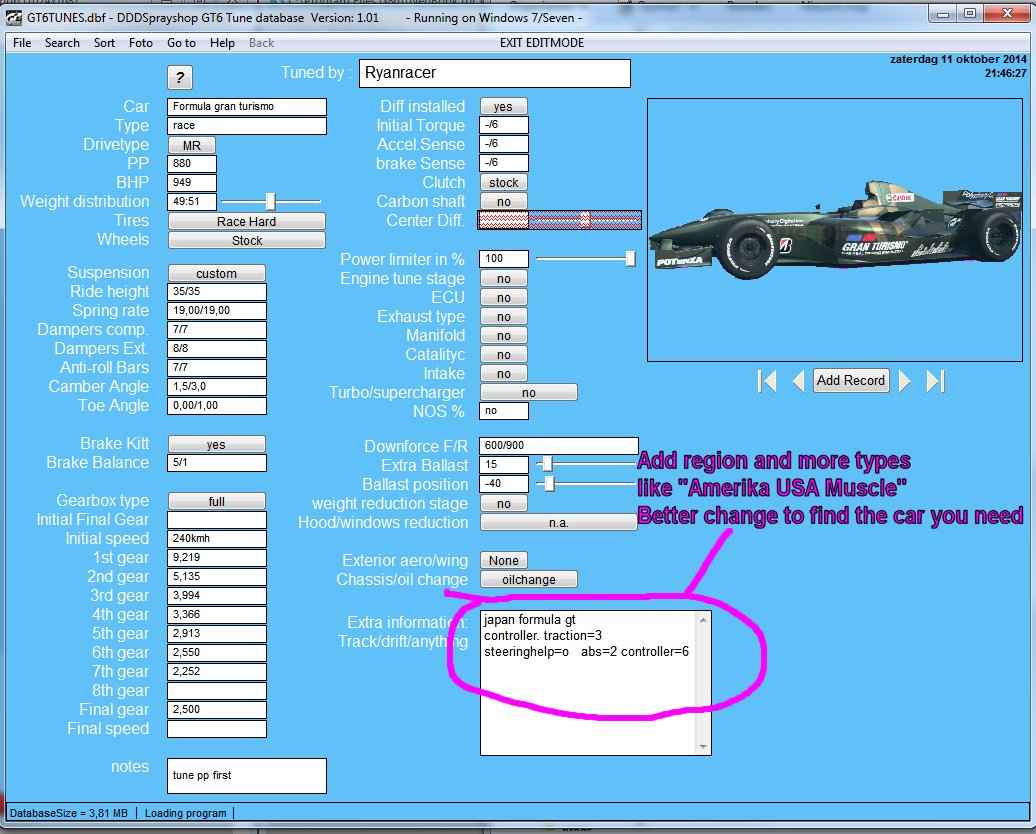
Task: Click the Ballast position slider handle
Action: point(549,484)
